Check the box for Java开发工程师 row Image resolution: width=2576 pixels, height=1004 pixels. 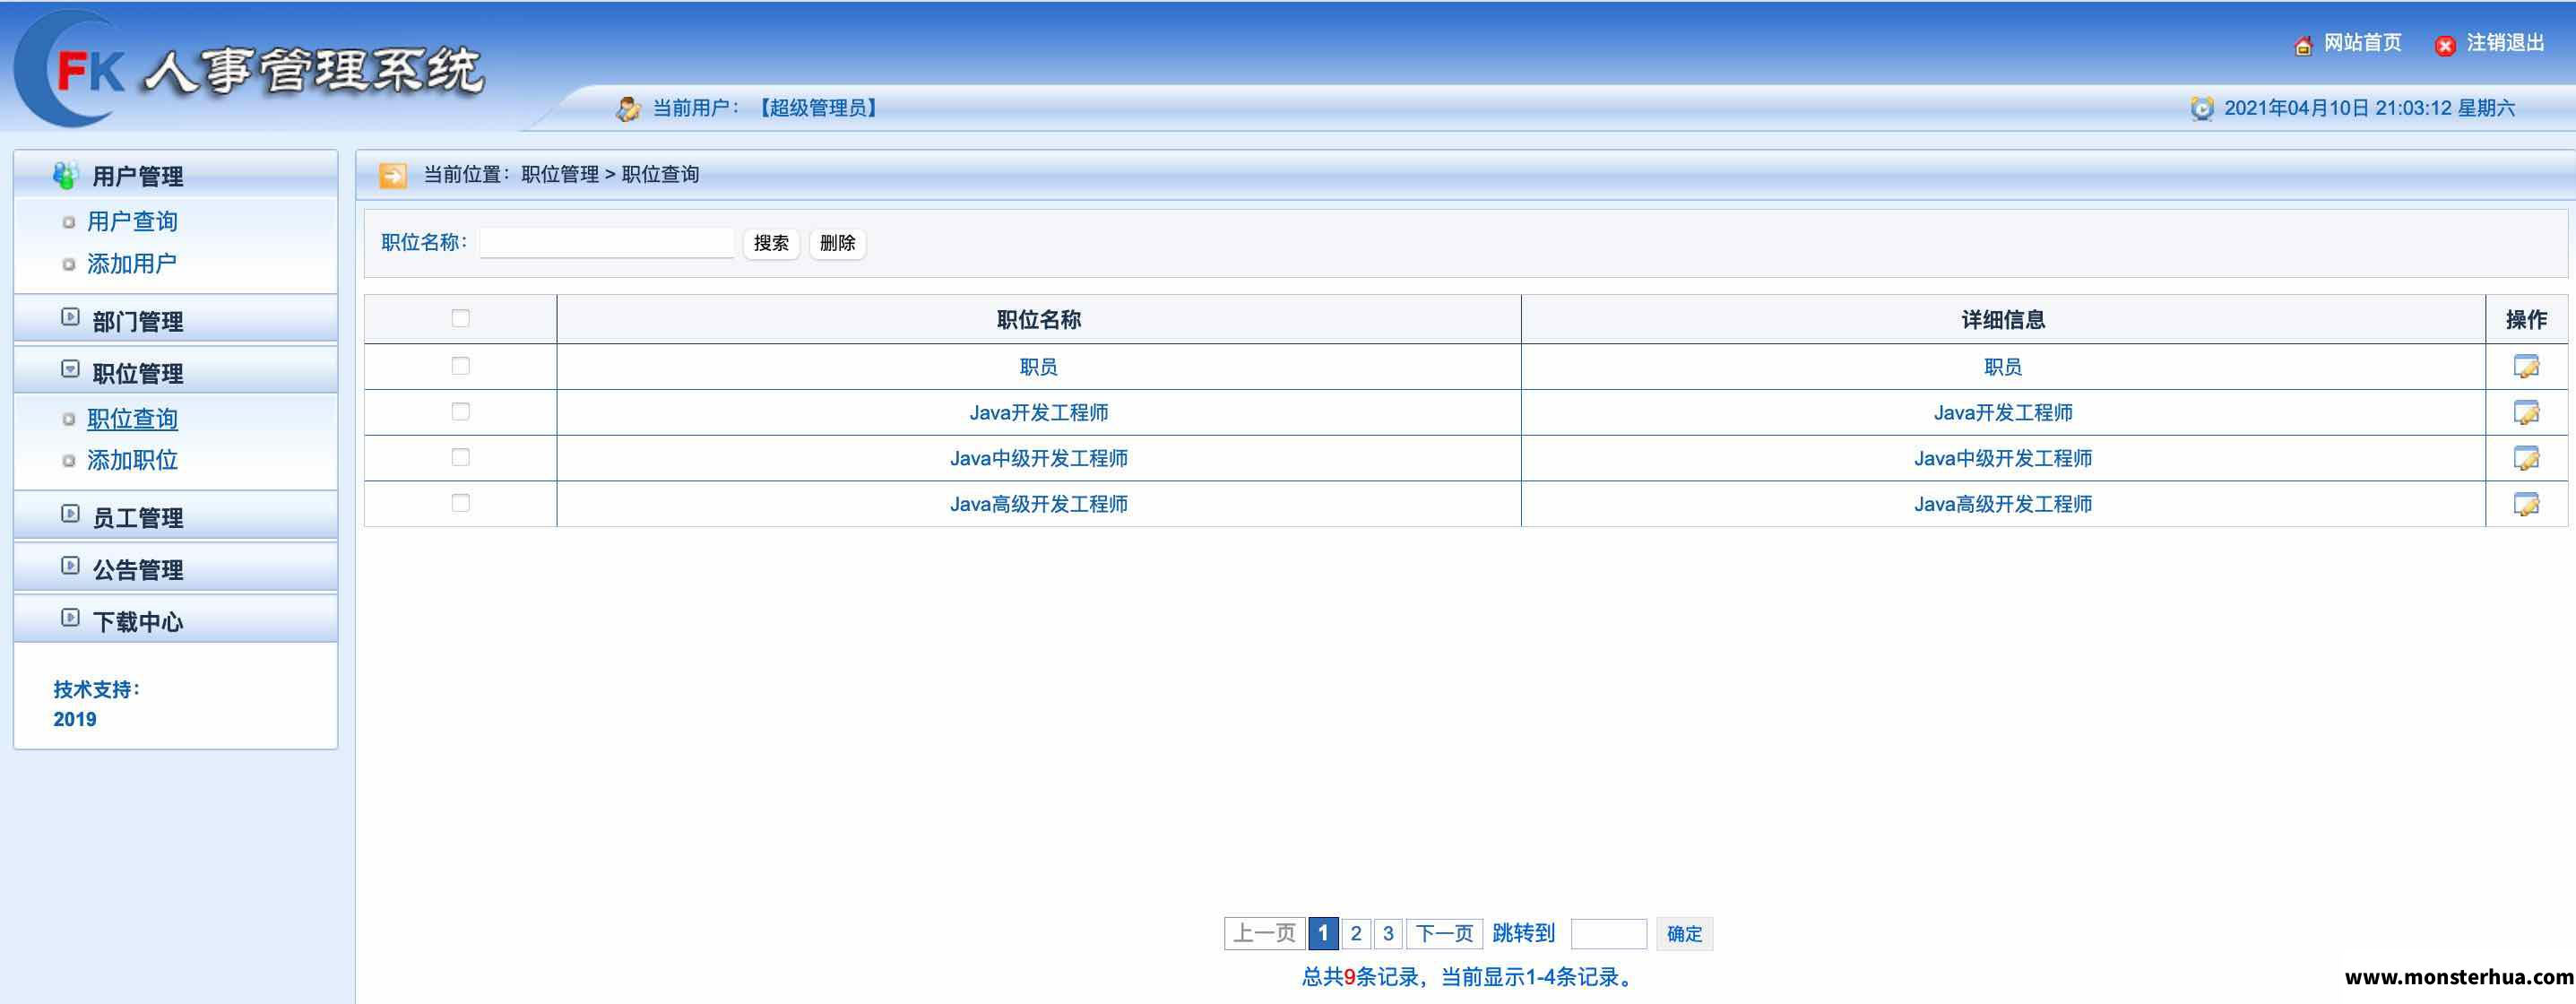(x=460, y=411)
